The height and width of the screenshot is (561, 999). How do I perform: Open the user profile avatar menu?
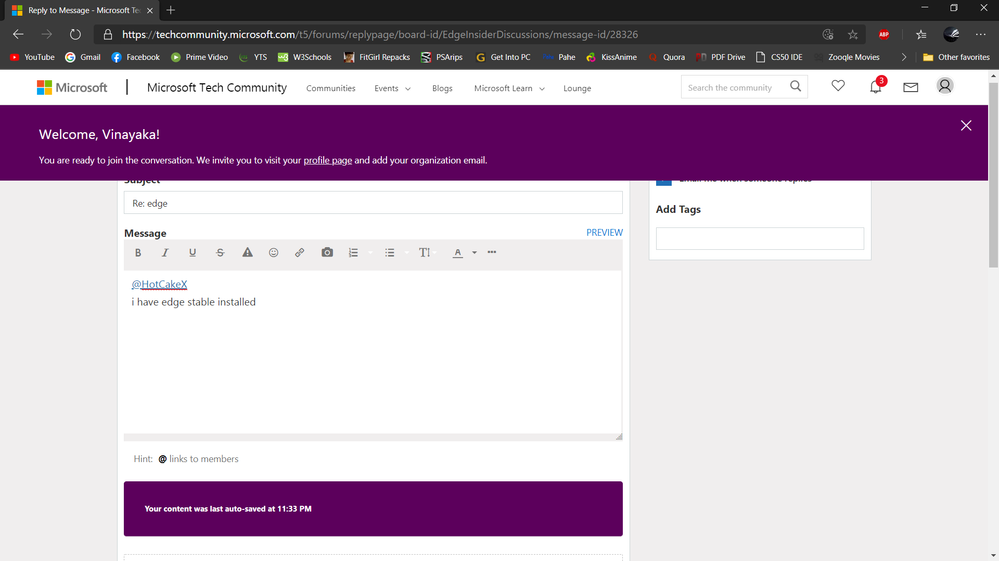point(945,85)
